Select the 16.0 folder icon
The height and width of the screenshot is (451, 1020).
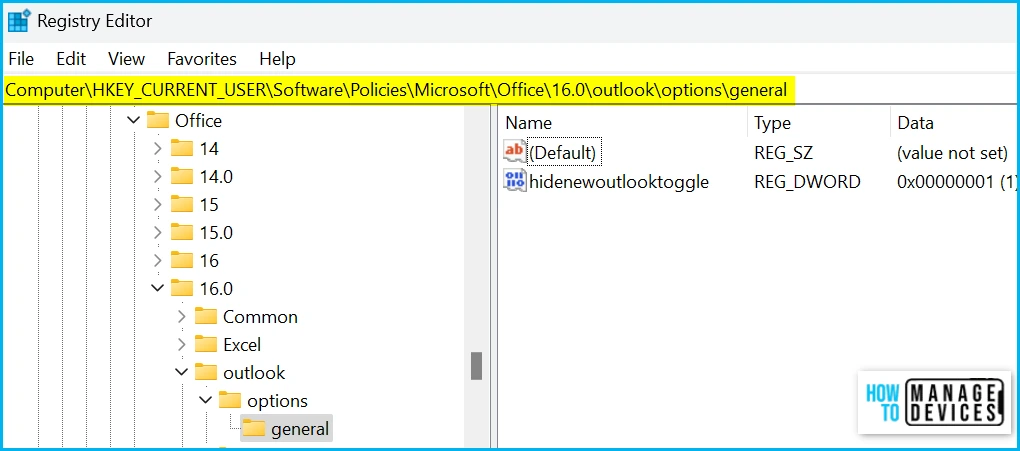coord(182,288)
